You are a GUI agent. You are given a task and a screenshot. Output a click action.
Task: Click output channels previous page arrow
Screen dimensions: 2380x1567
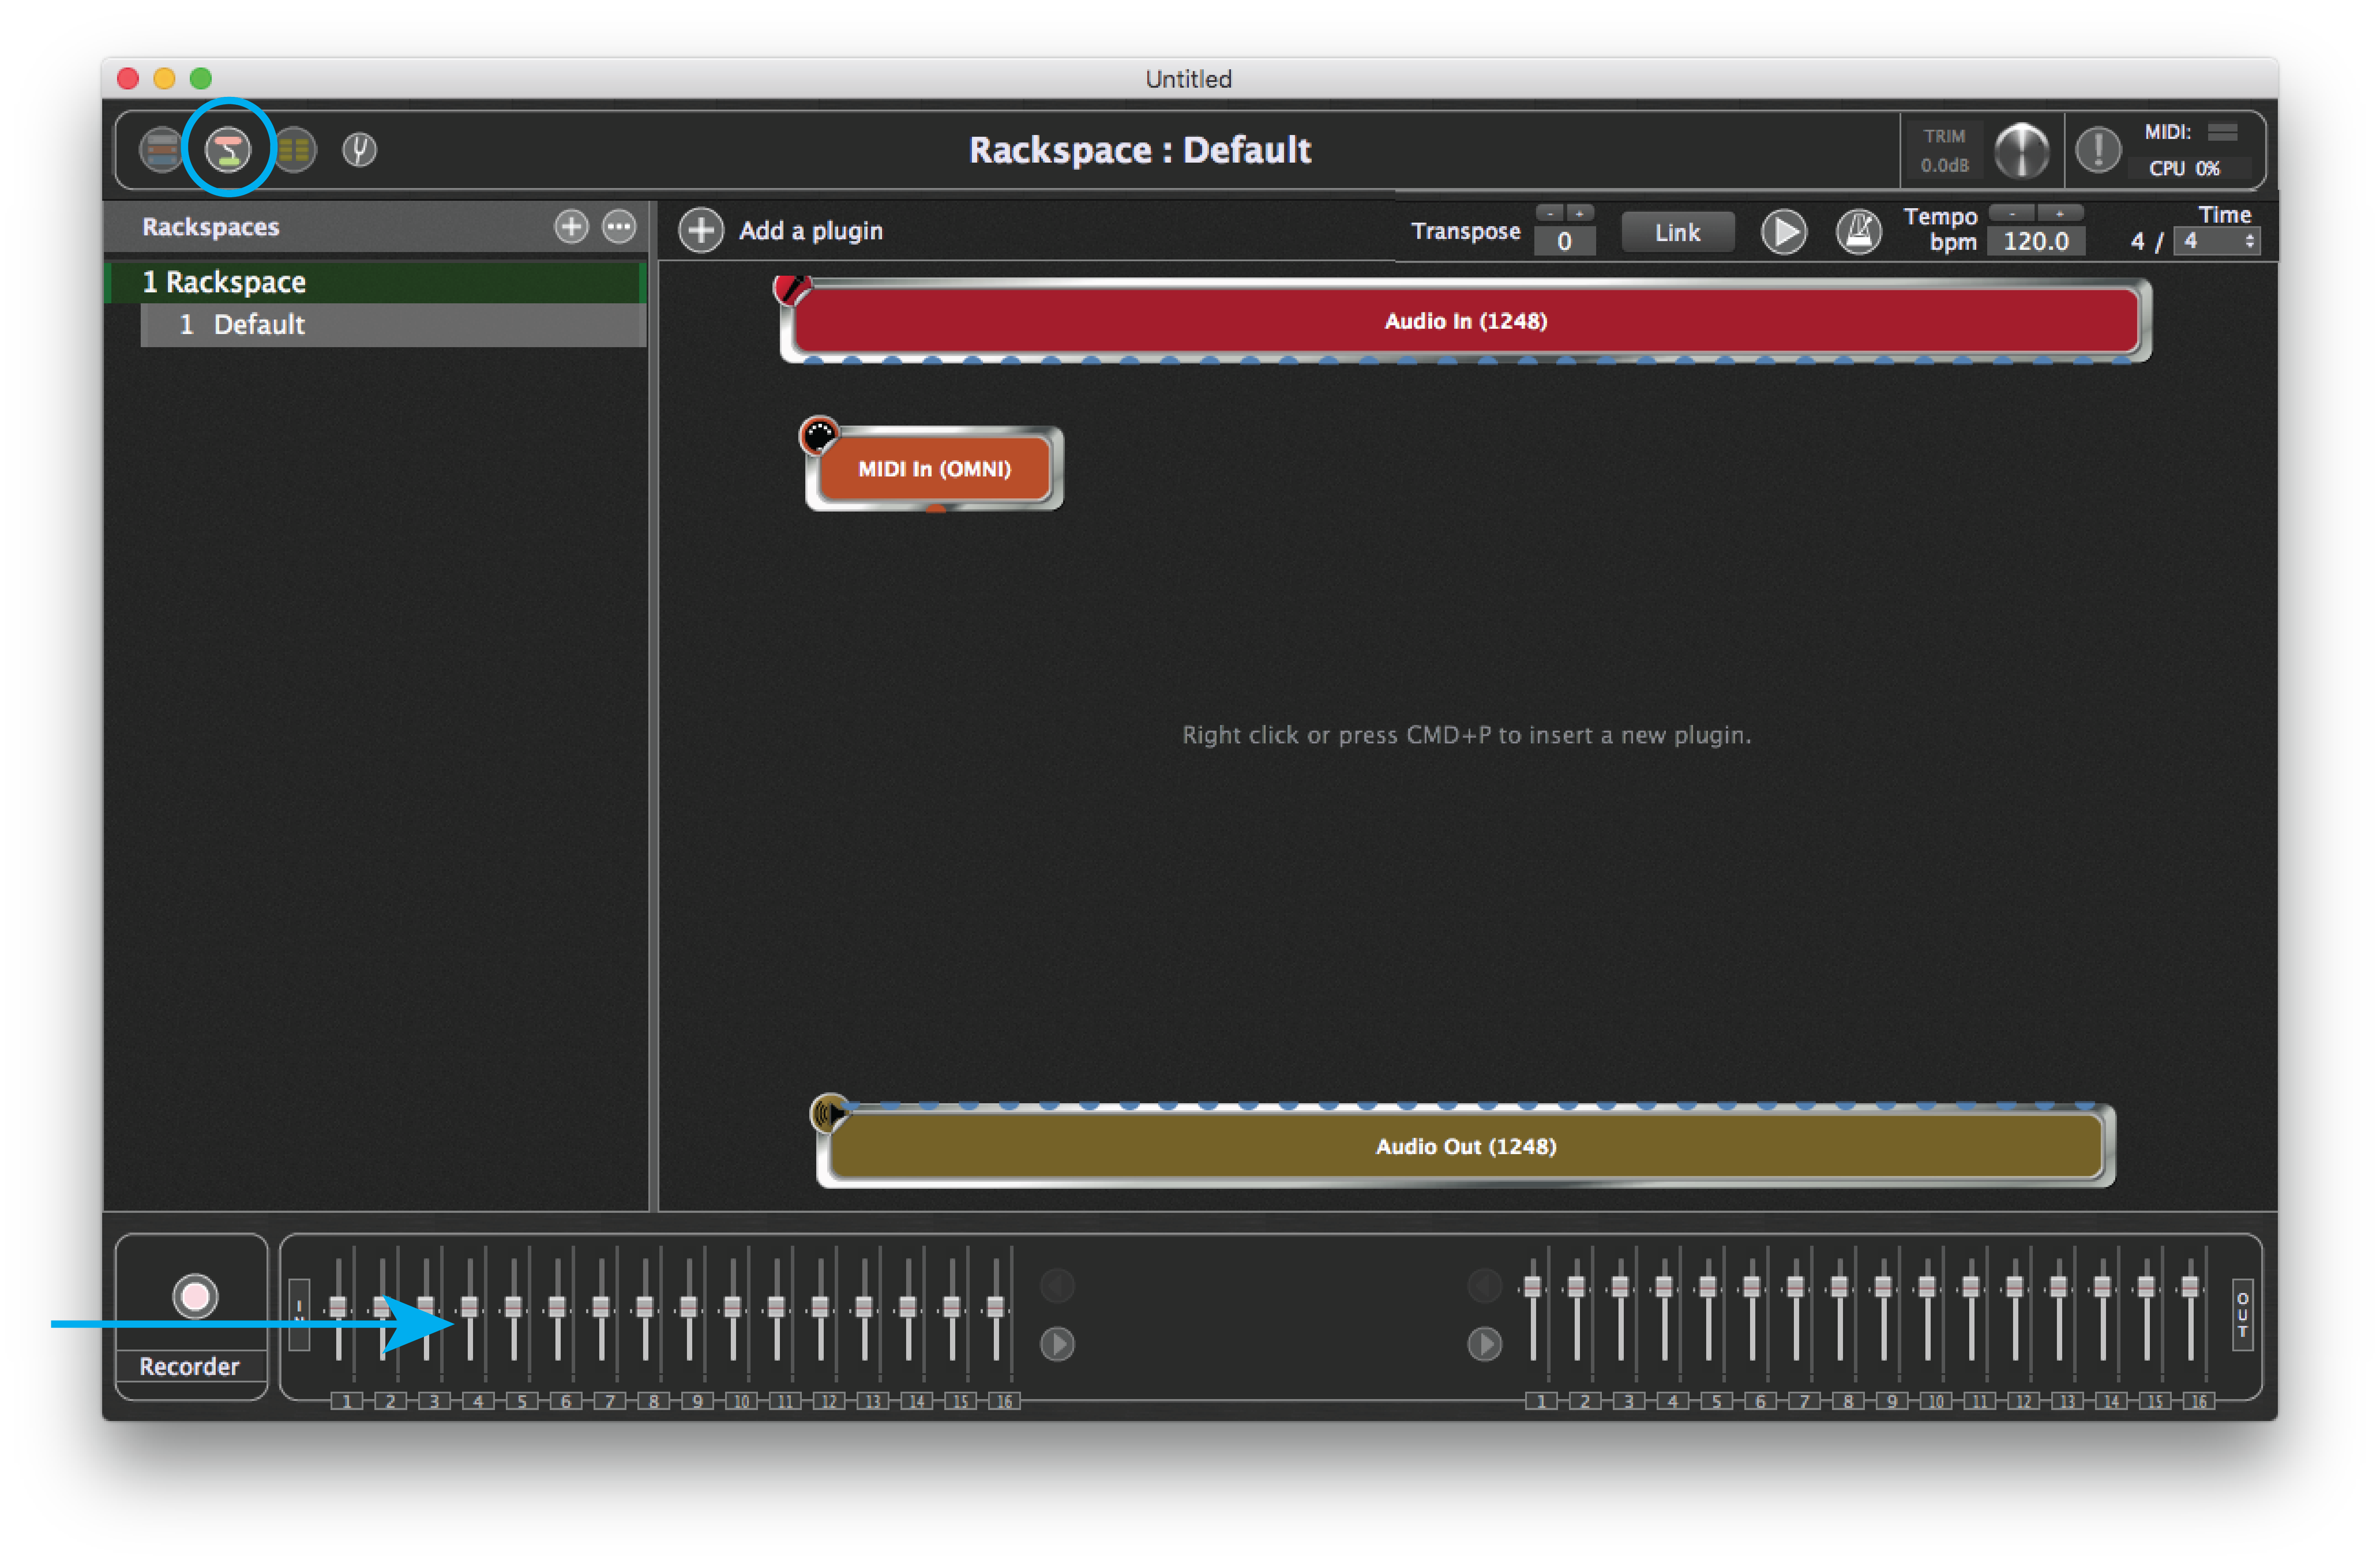point(1485,1285)
